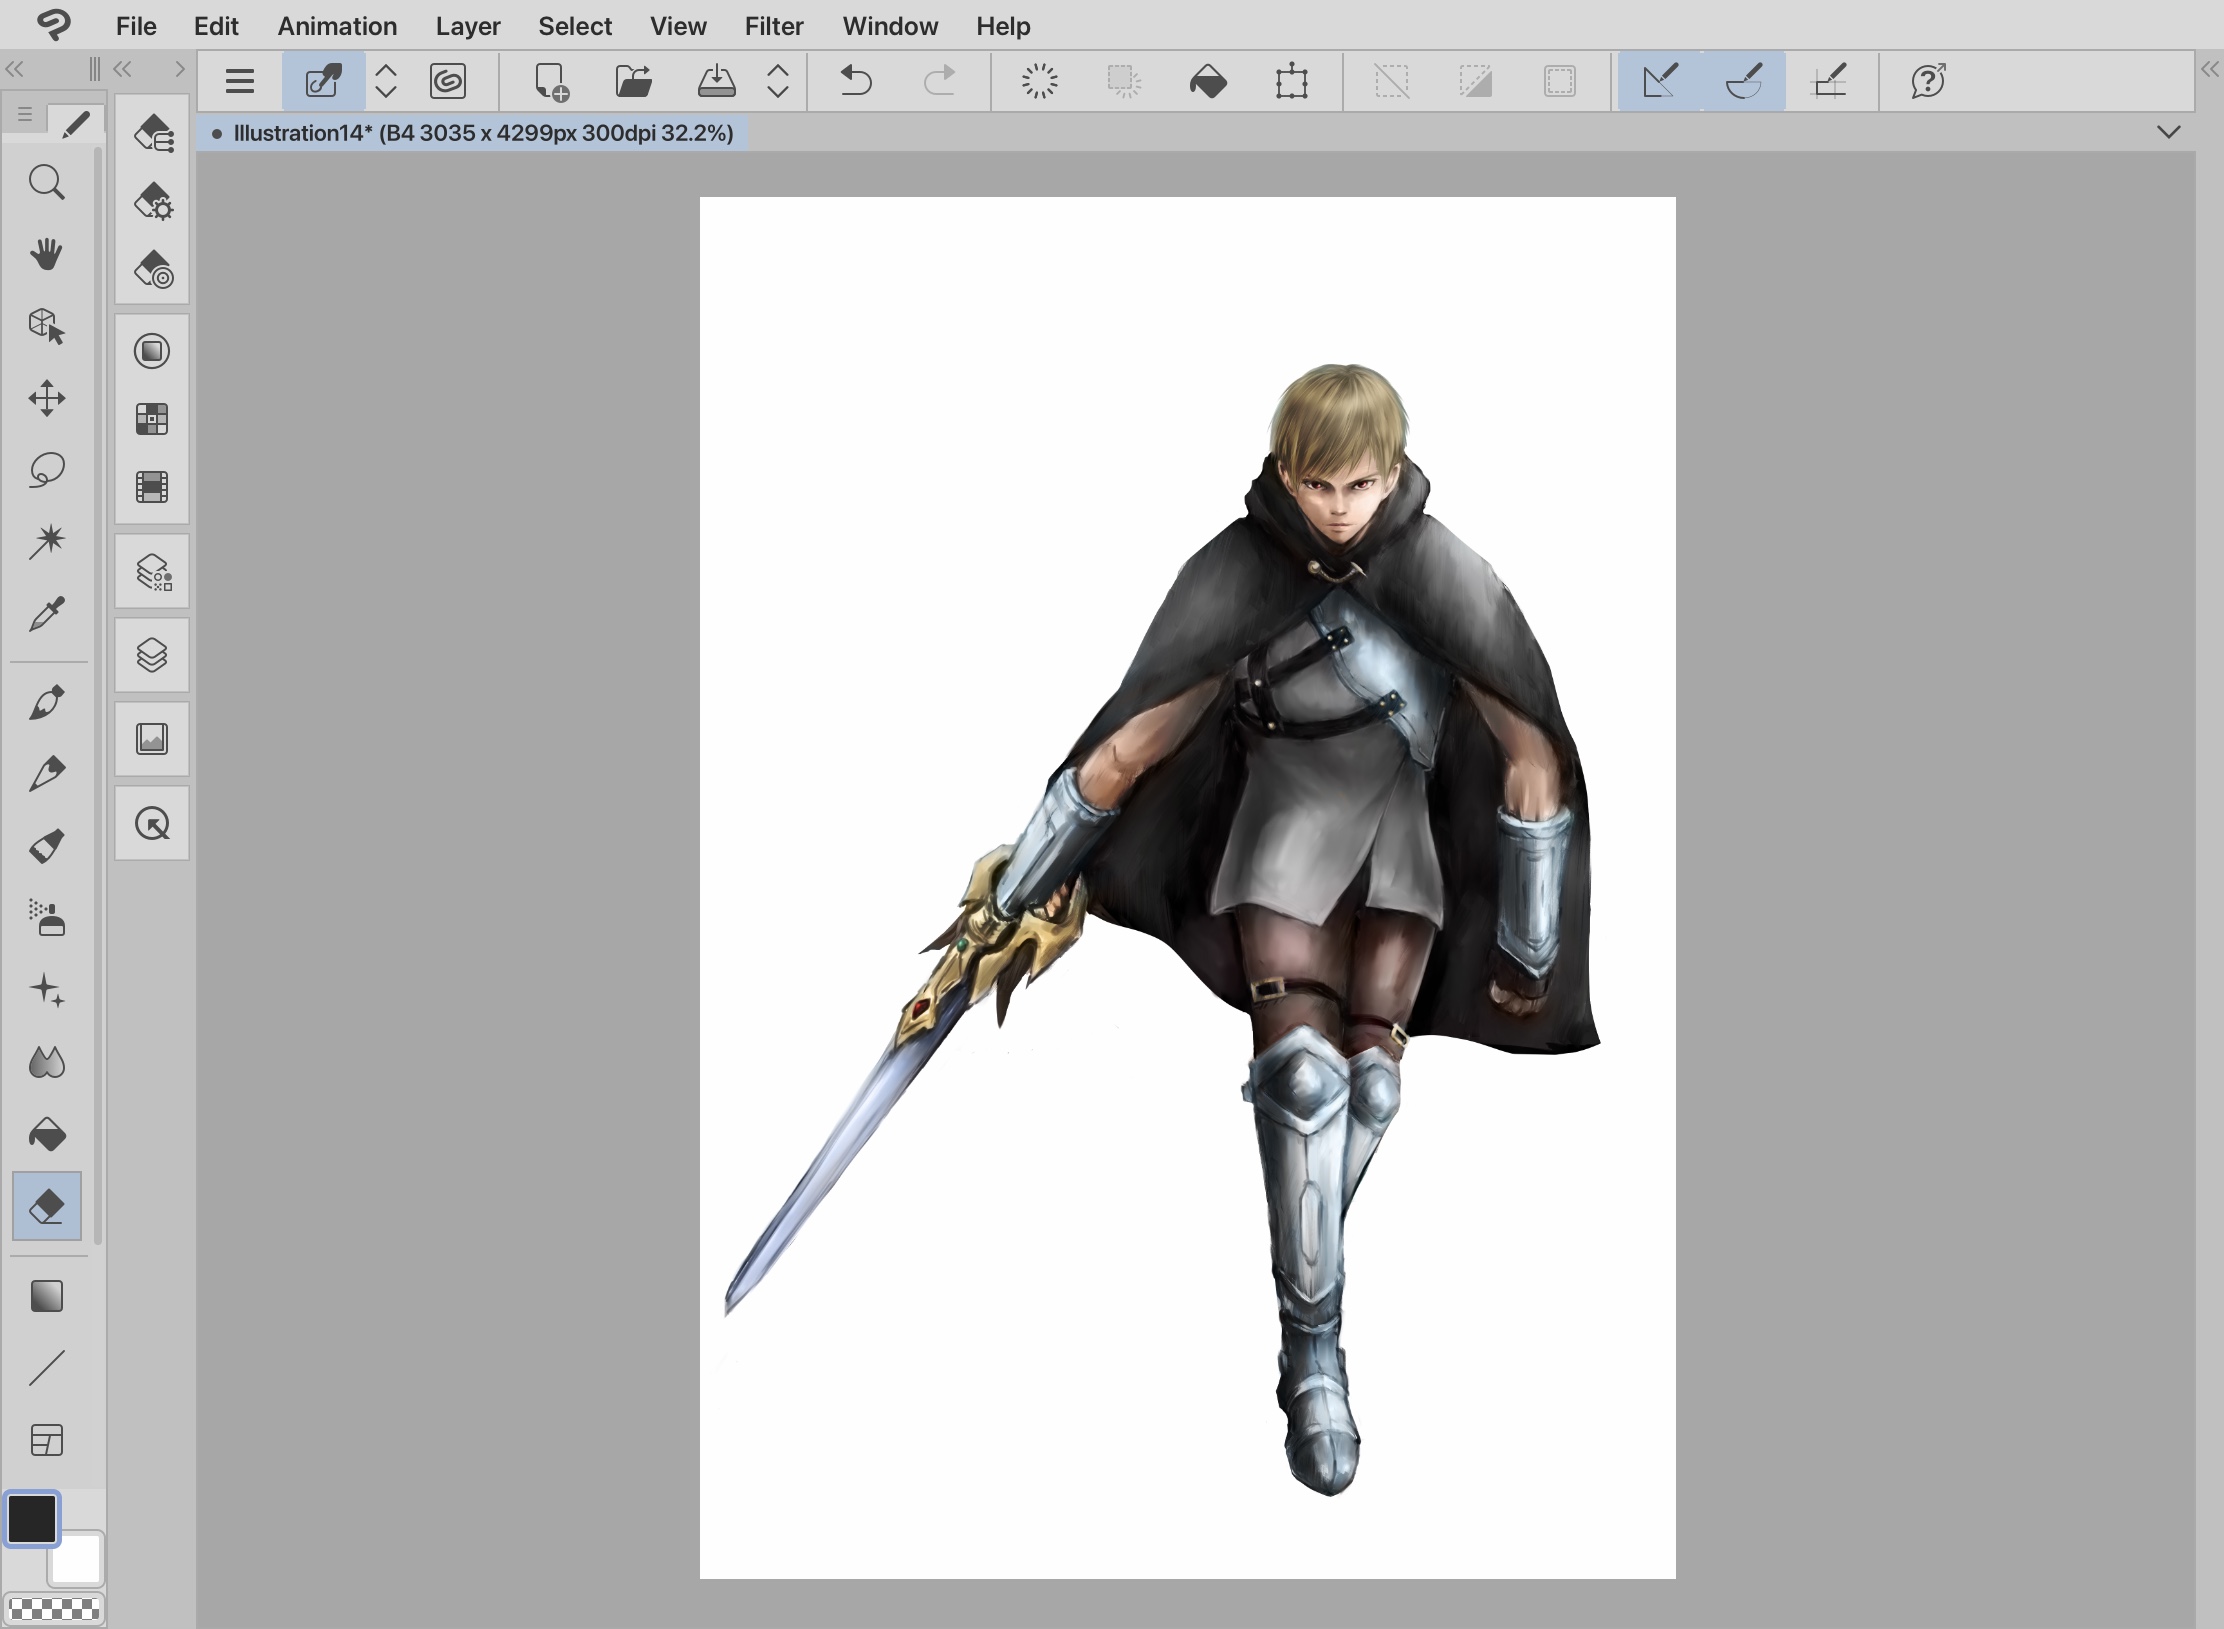Open the Color Wheel circle panel
This screenshot has width=2224, height=1629.
tap(152, 351)
